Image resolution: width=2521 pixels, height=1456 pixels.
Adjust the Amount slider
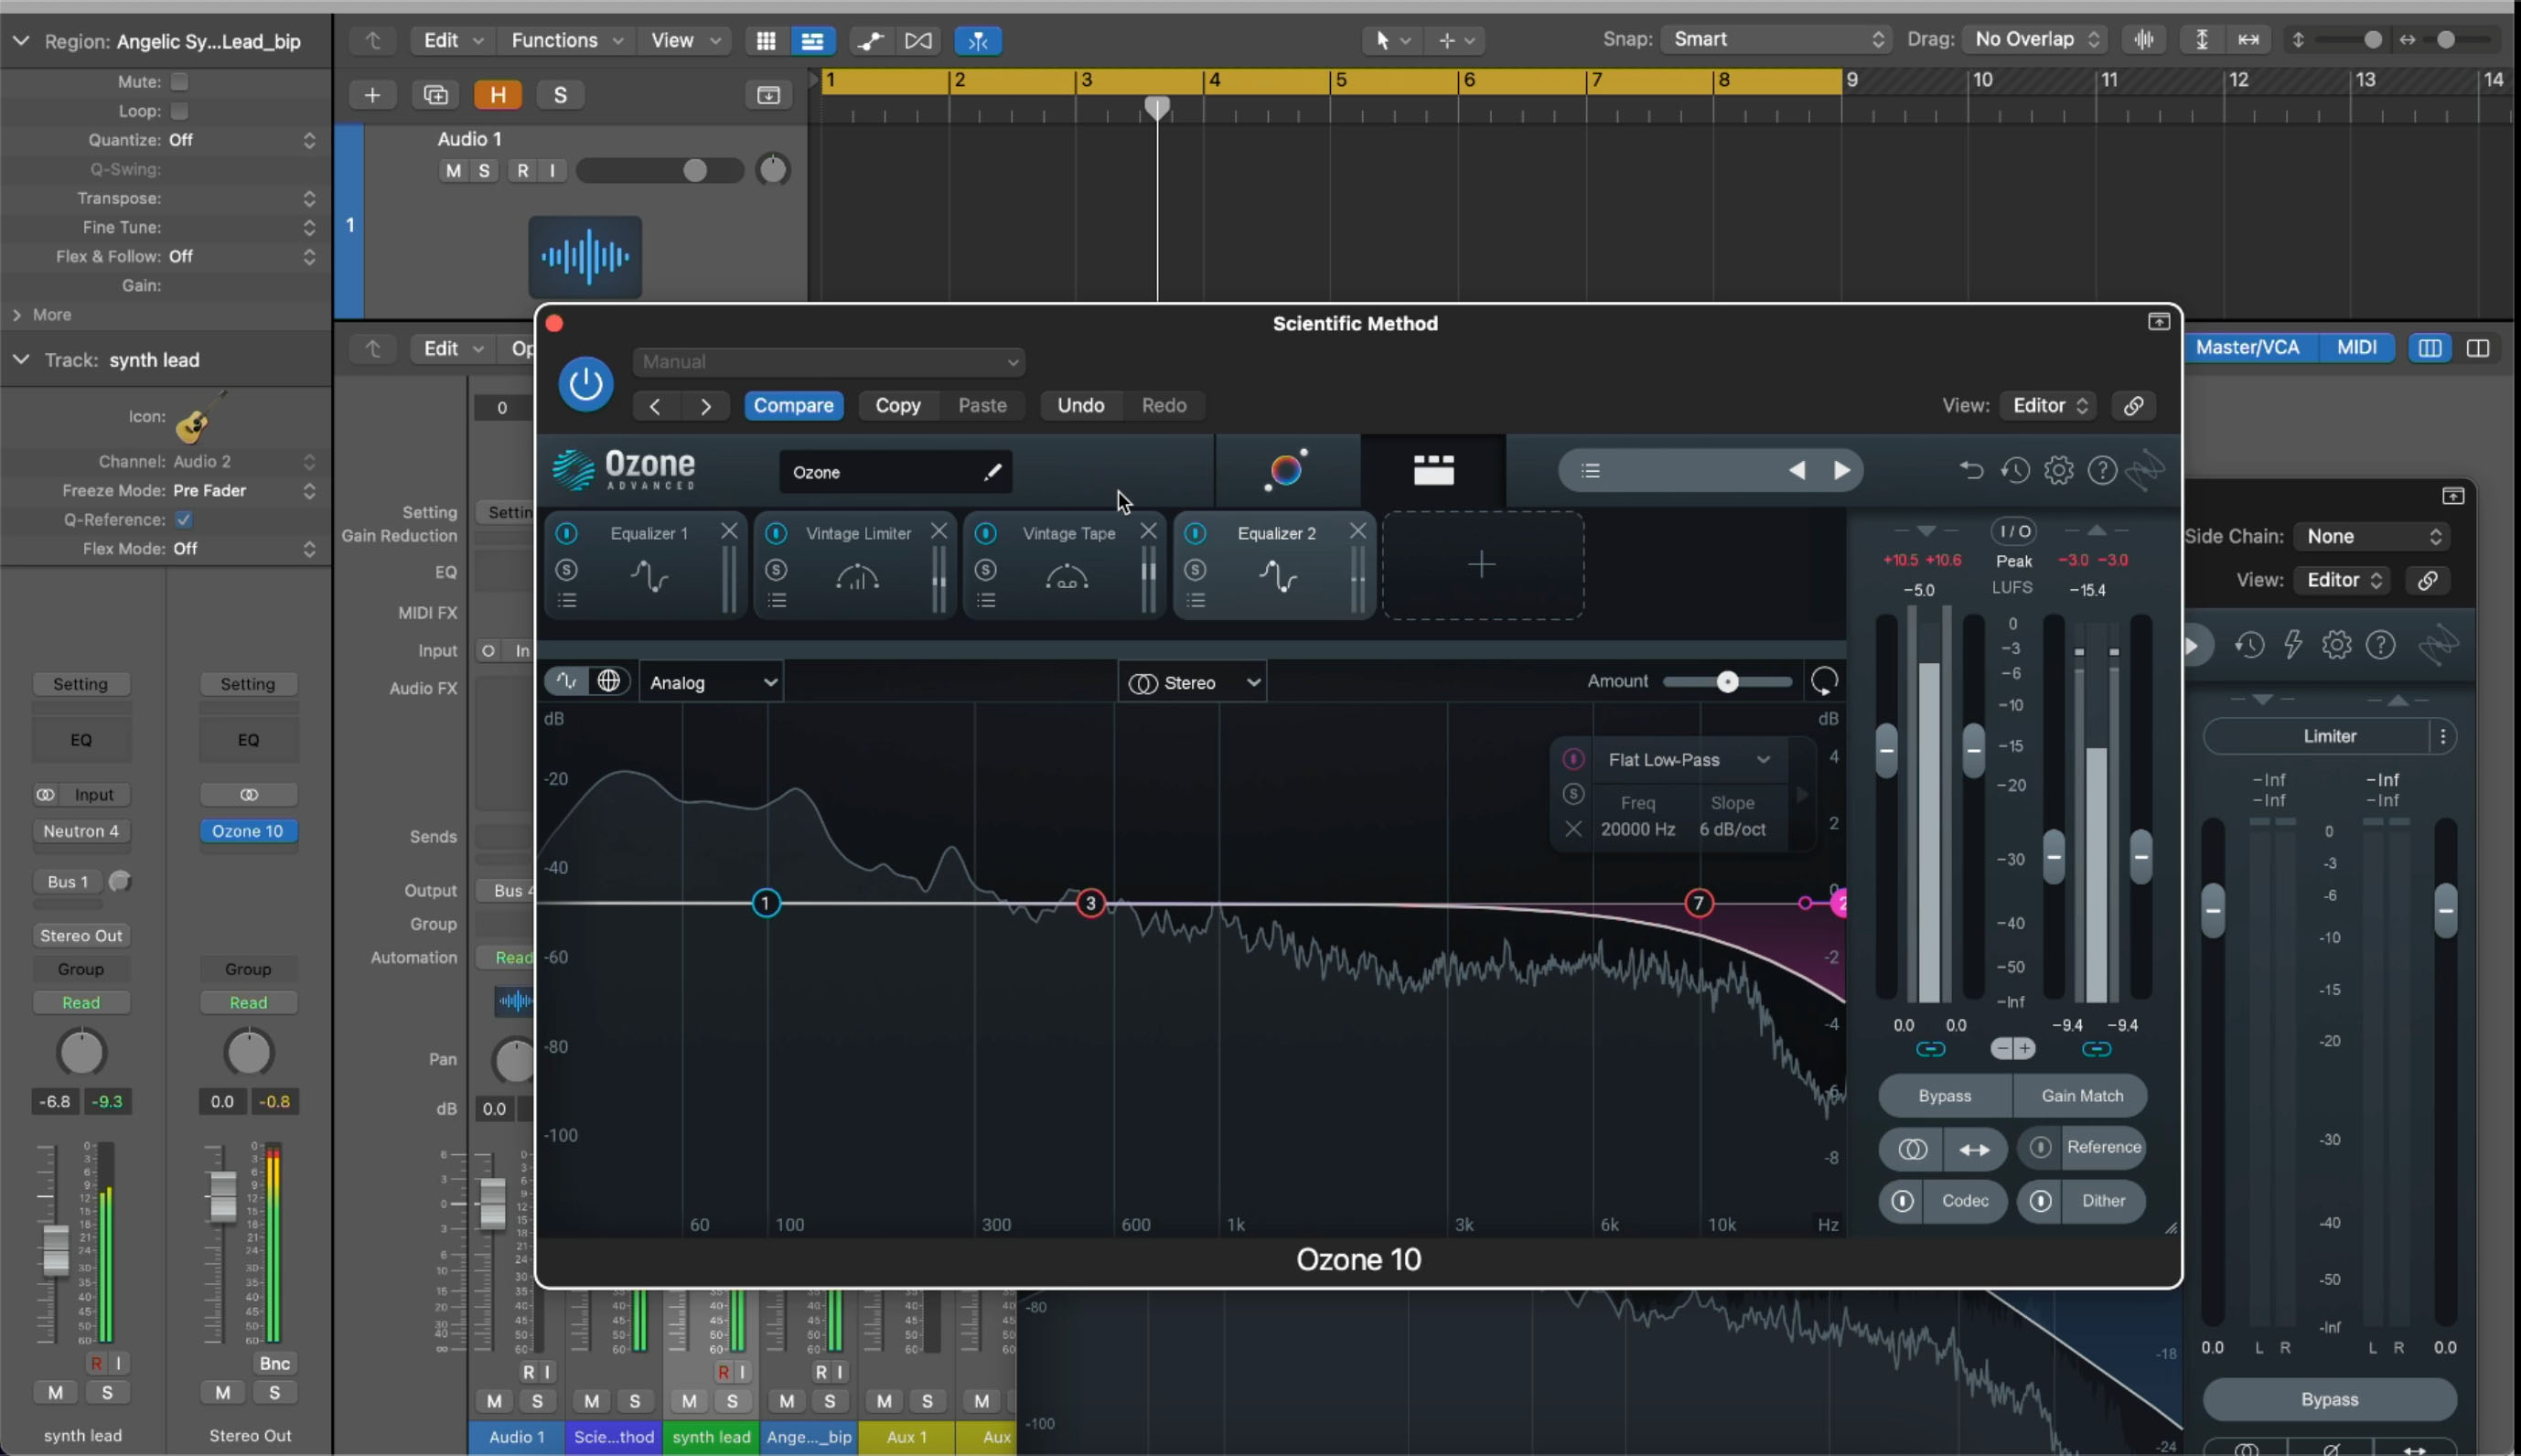[x=1727, y=682]
